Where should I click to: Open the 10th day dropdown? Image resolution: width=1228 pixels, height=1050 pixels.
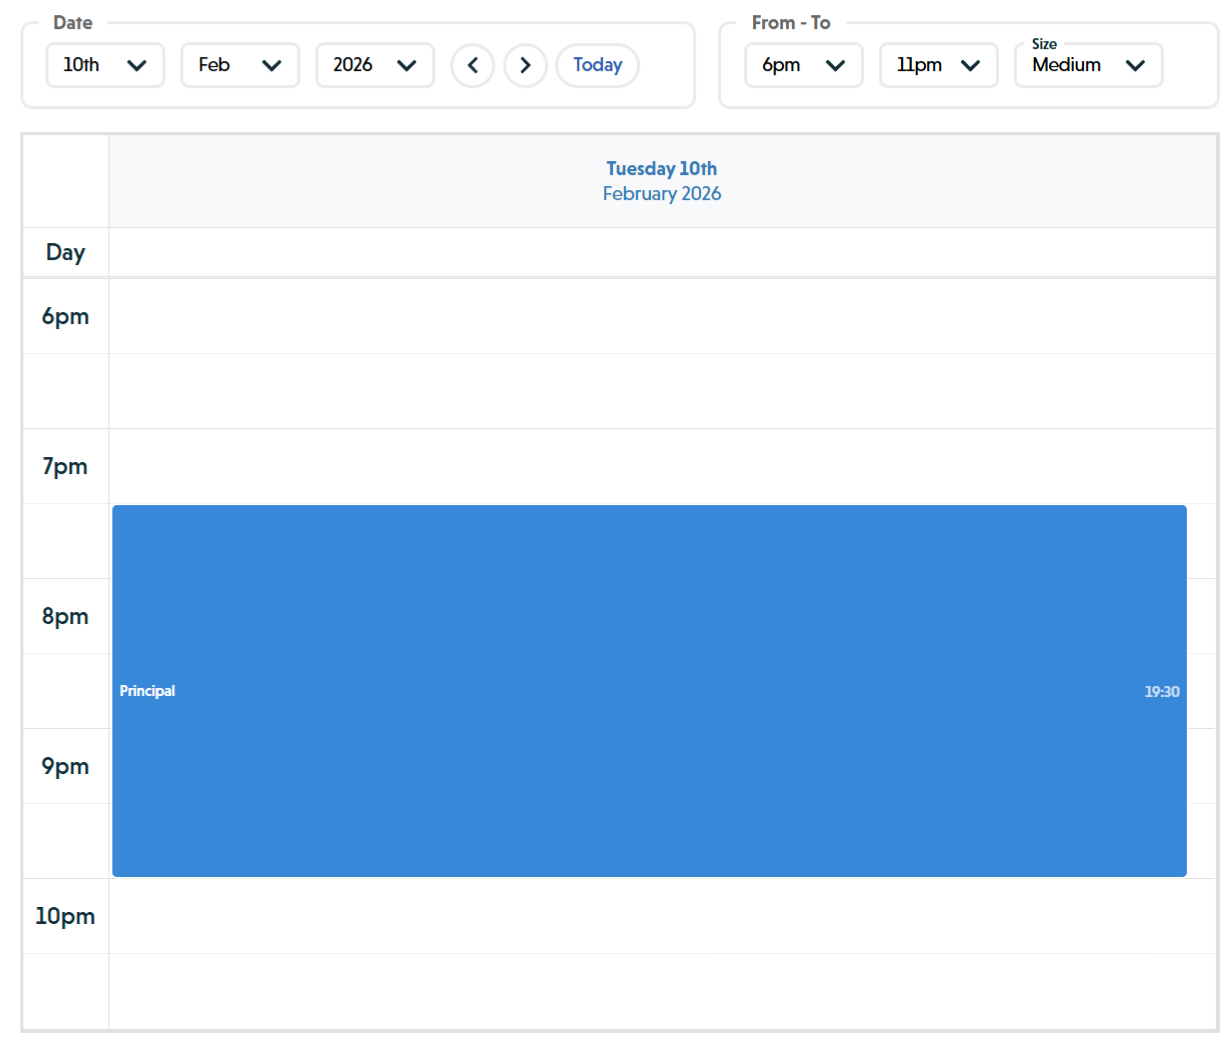(x=105, y=65)
